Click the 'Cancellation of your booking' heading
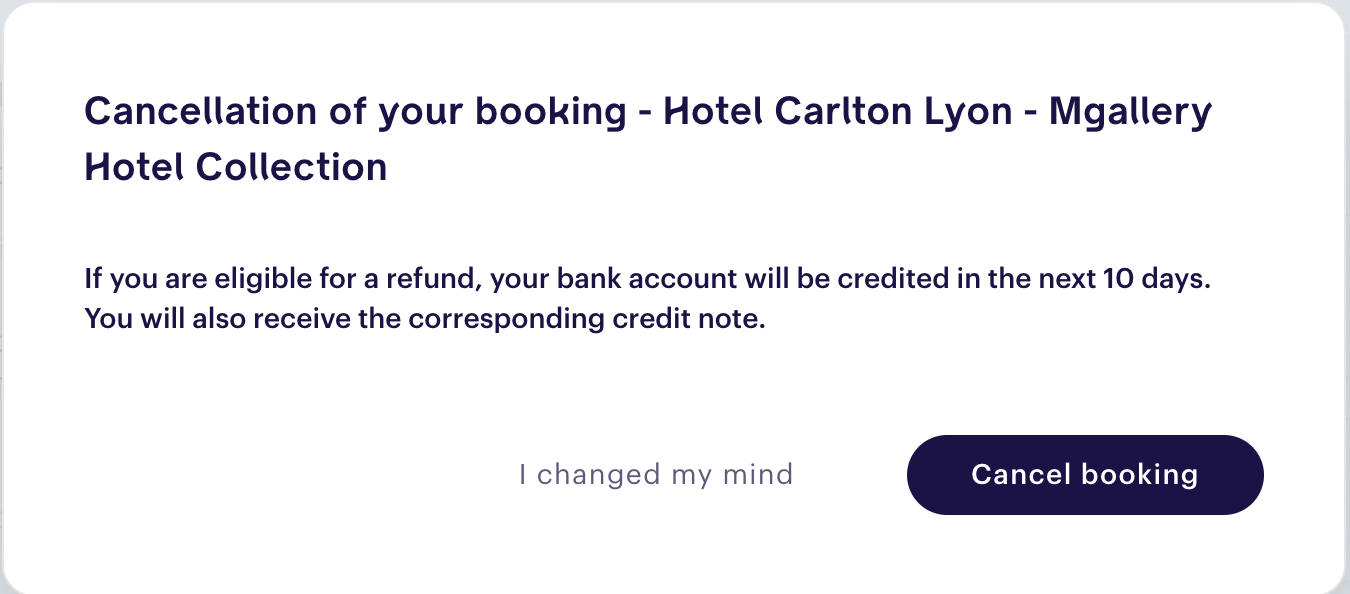 [x=355, y=112]
